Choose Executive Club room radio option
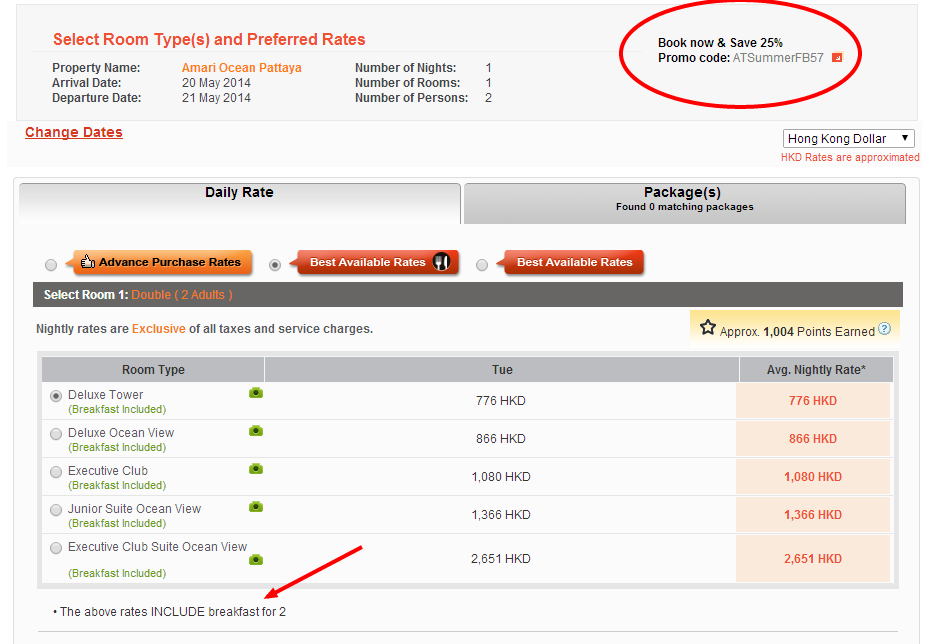The width and height of the screenshot is (930, 644). pos(56,472)
